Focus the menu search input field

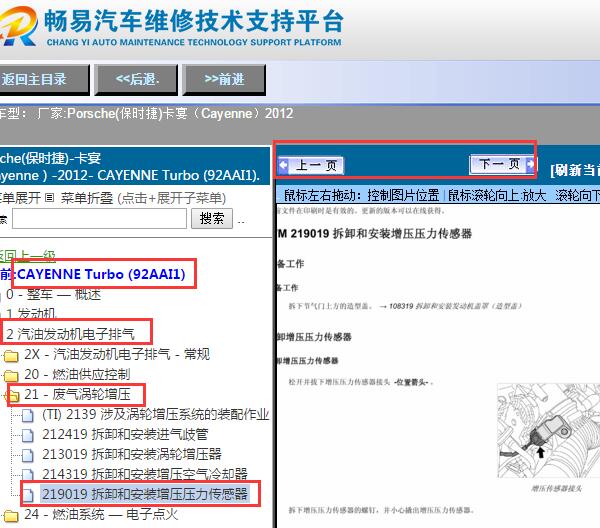[99, 218]
